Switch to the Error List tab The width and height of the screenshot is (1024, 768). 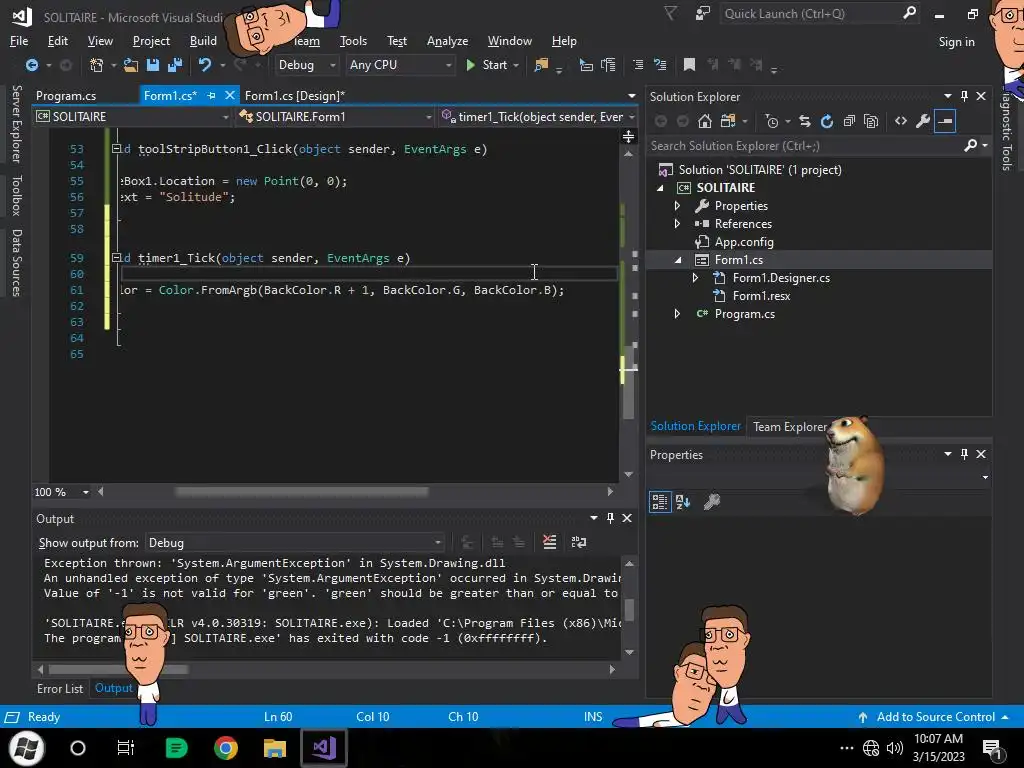click(x=60, y=688)
